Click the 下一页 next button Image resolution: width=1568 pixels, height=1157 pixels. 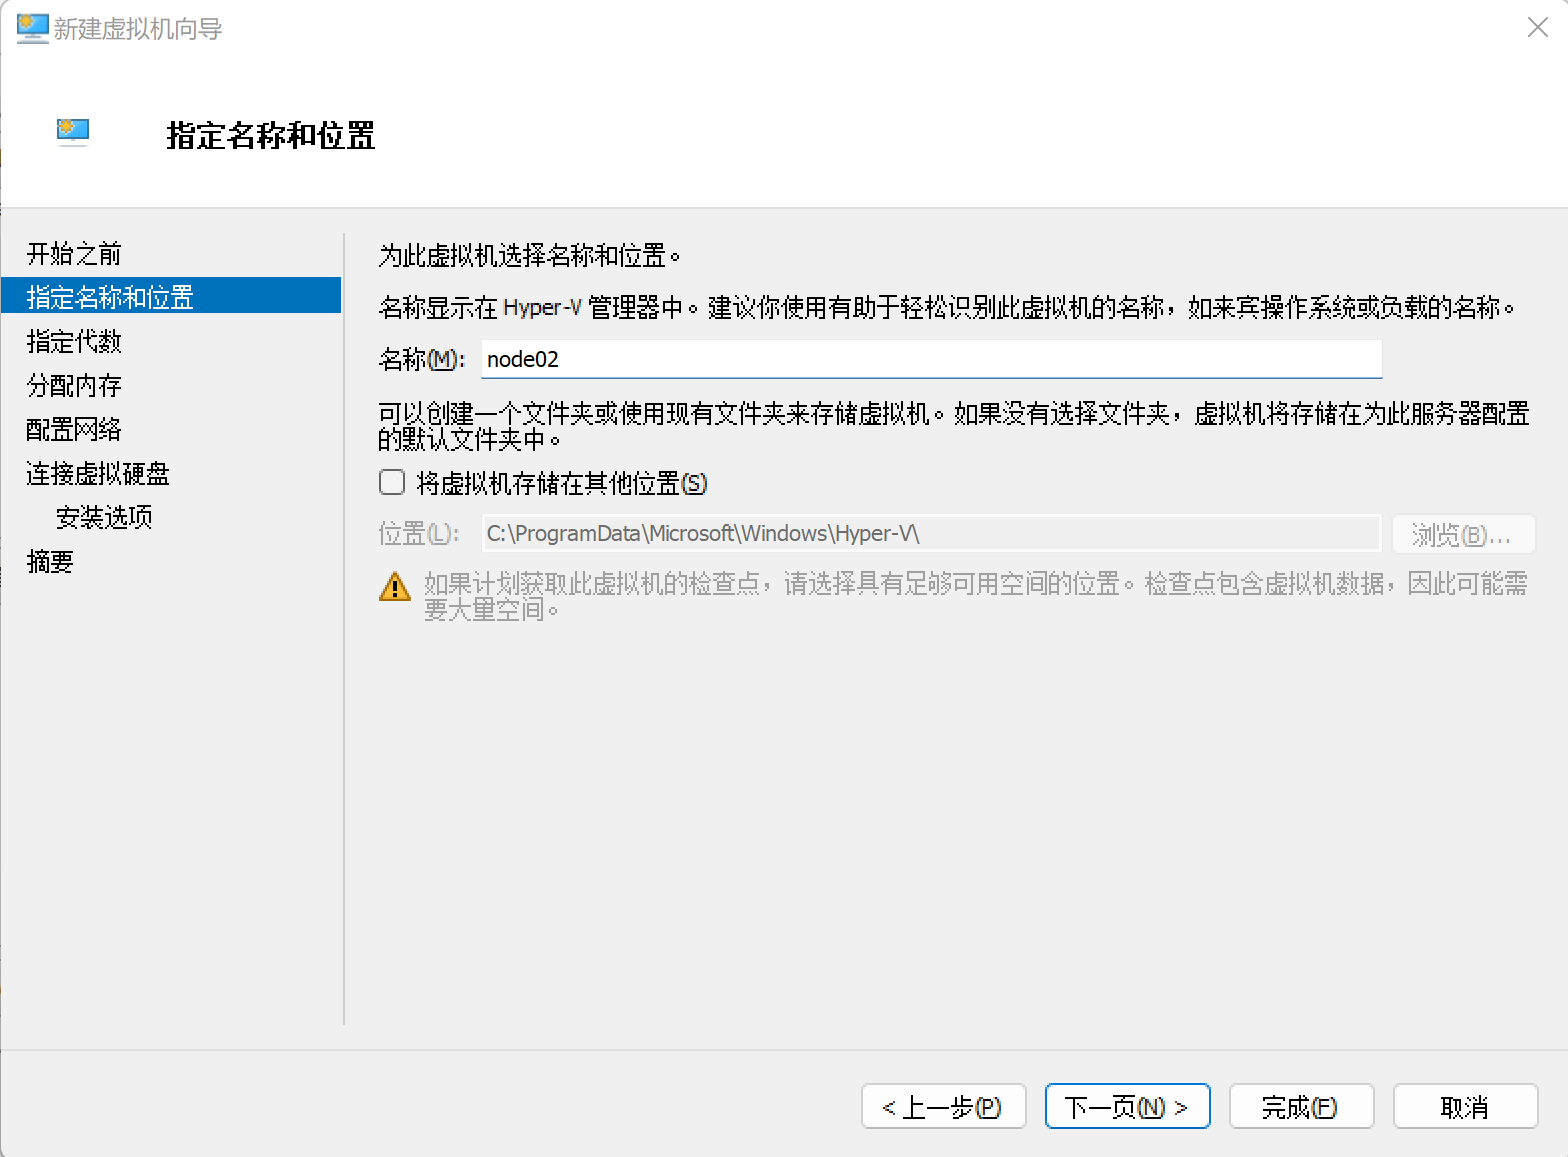(x=1127, y=1107)
